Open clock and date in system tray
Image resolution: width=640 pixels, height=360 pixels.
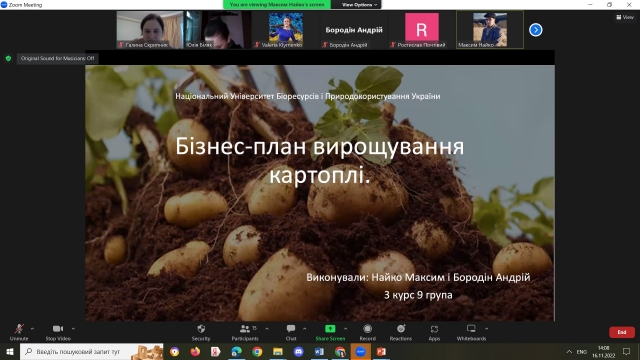pos(603,351)
